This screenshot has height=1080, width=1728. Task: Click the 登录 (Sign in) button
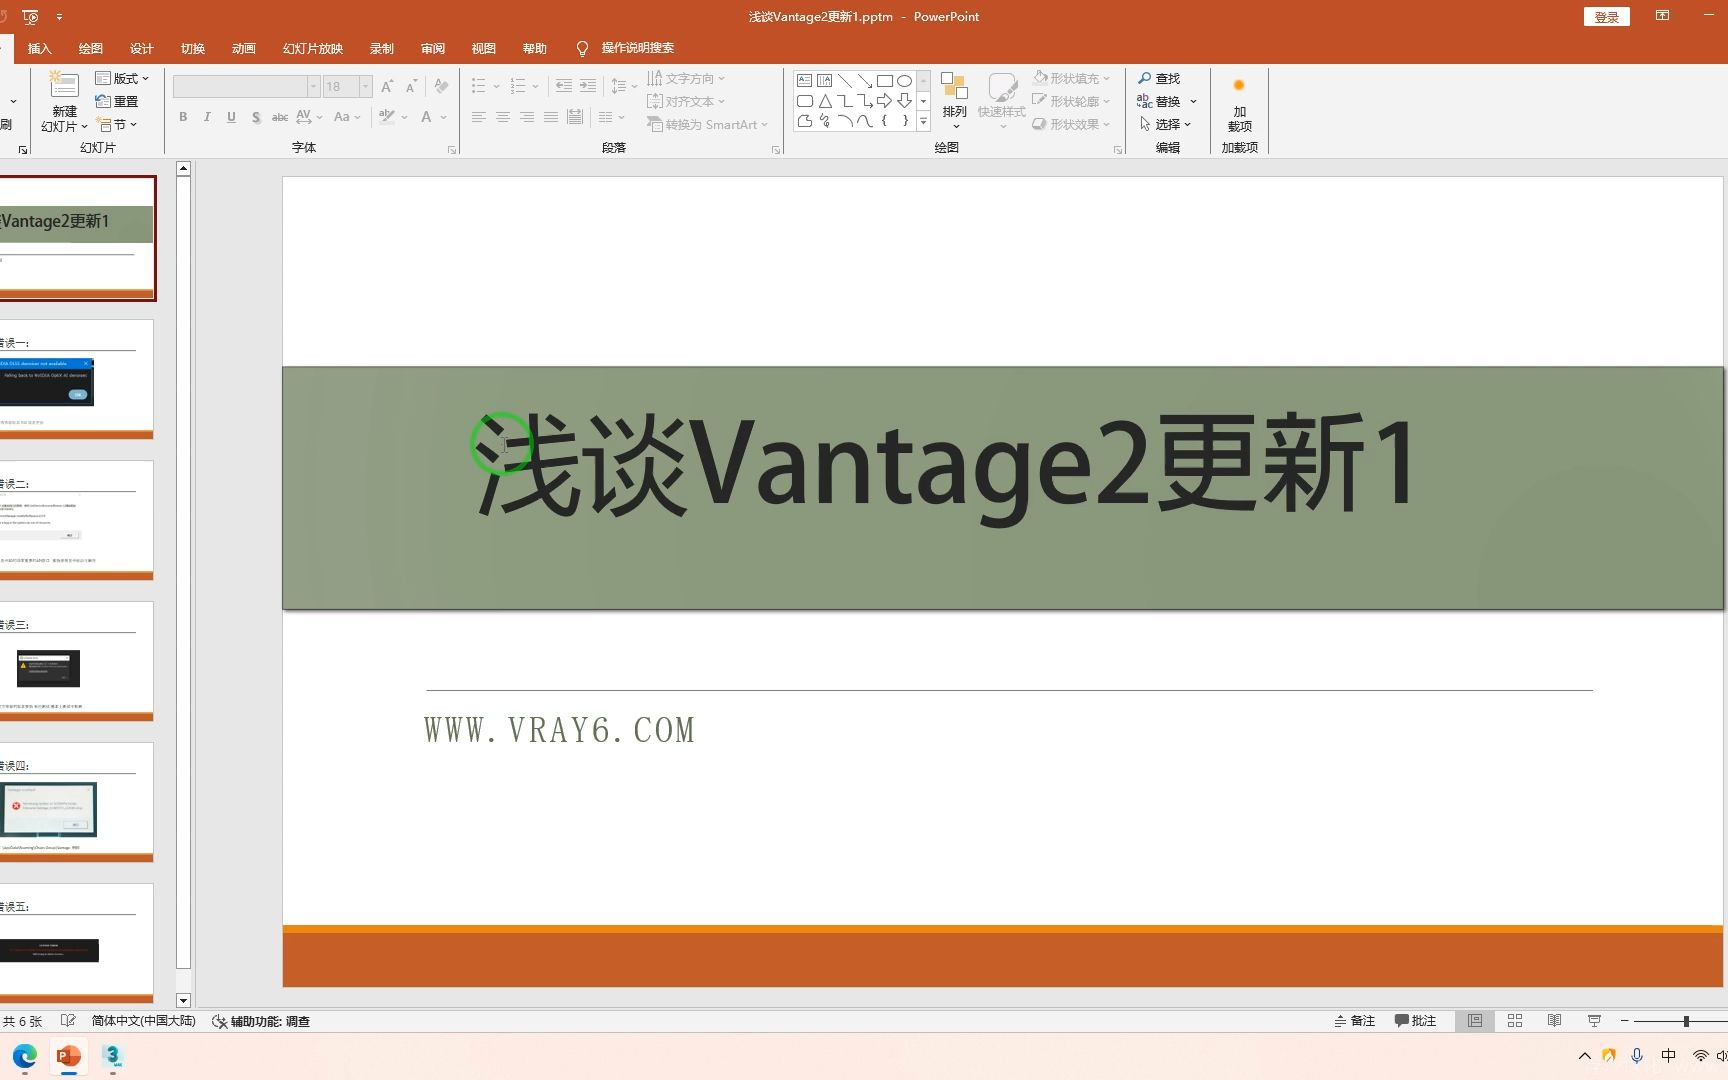tap(1606, 16)
